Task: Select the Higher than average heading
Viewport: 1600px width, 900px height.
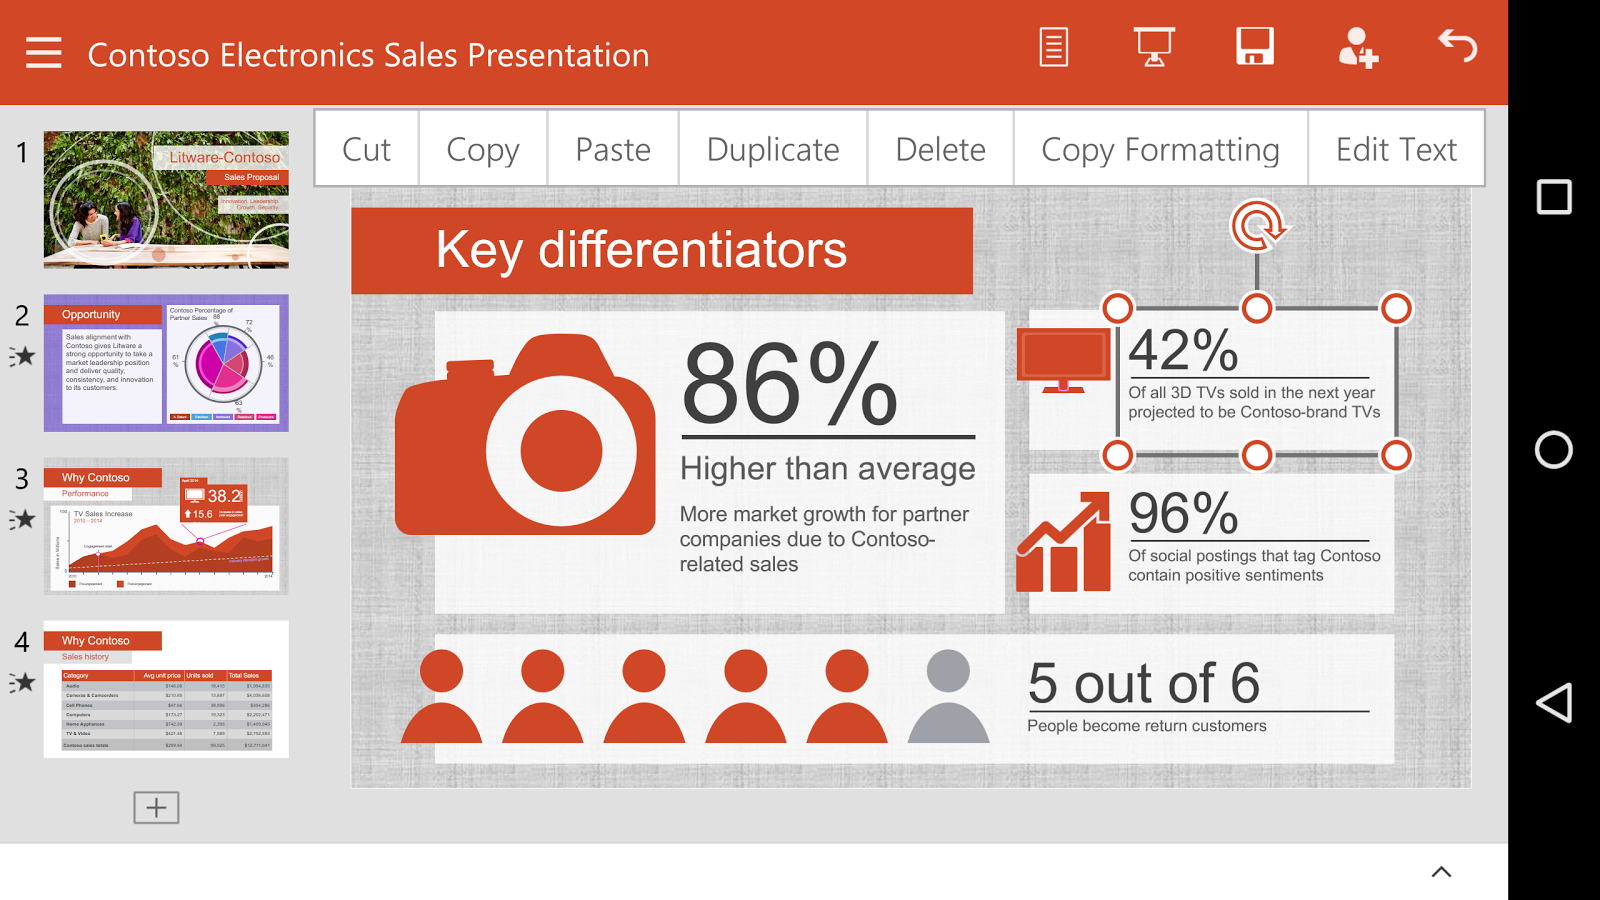Action: coord(827,469)
